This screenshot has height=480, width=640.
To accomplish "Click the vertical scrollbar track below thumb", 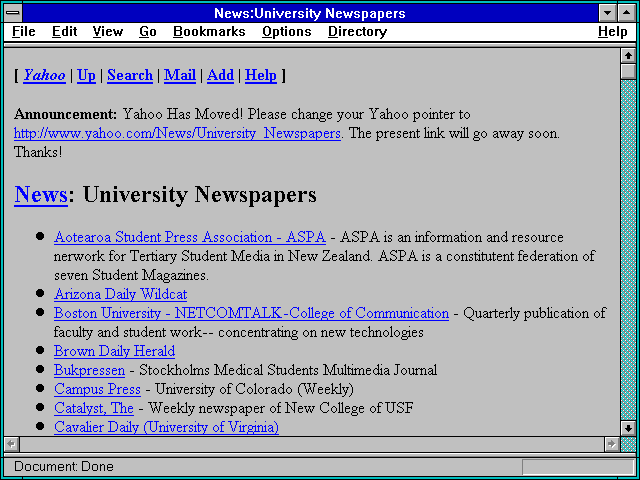I will (x=628, y=250).
